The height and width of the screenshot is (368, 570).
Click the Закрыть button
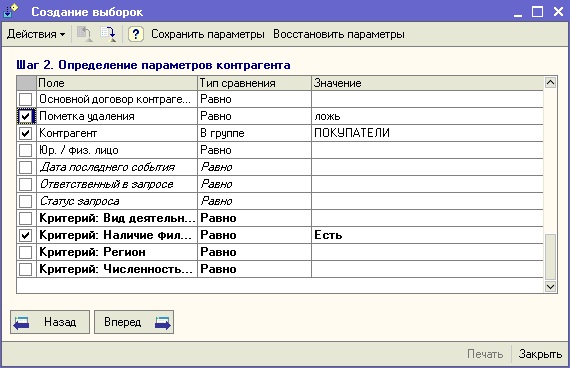[x=540, y=354]
